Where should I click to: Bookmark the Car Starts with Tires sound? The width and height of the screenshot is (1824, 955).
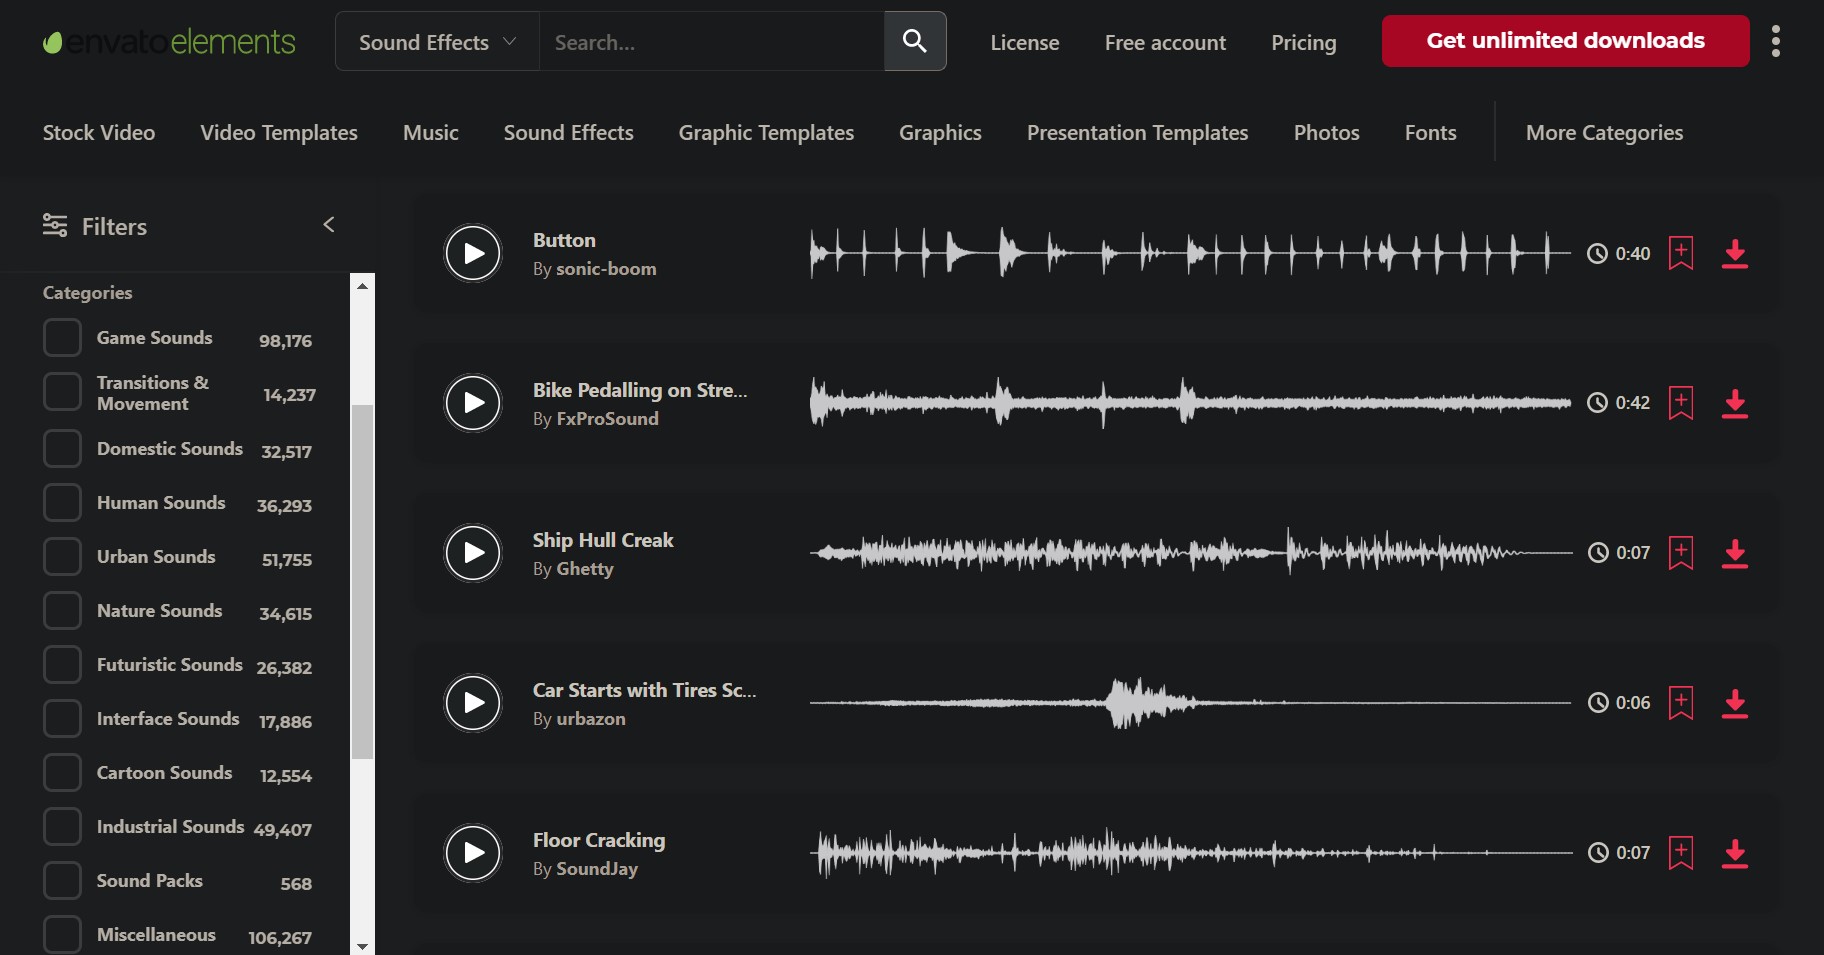pos(1681,703)
